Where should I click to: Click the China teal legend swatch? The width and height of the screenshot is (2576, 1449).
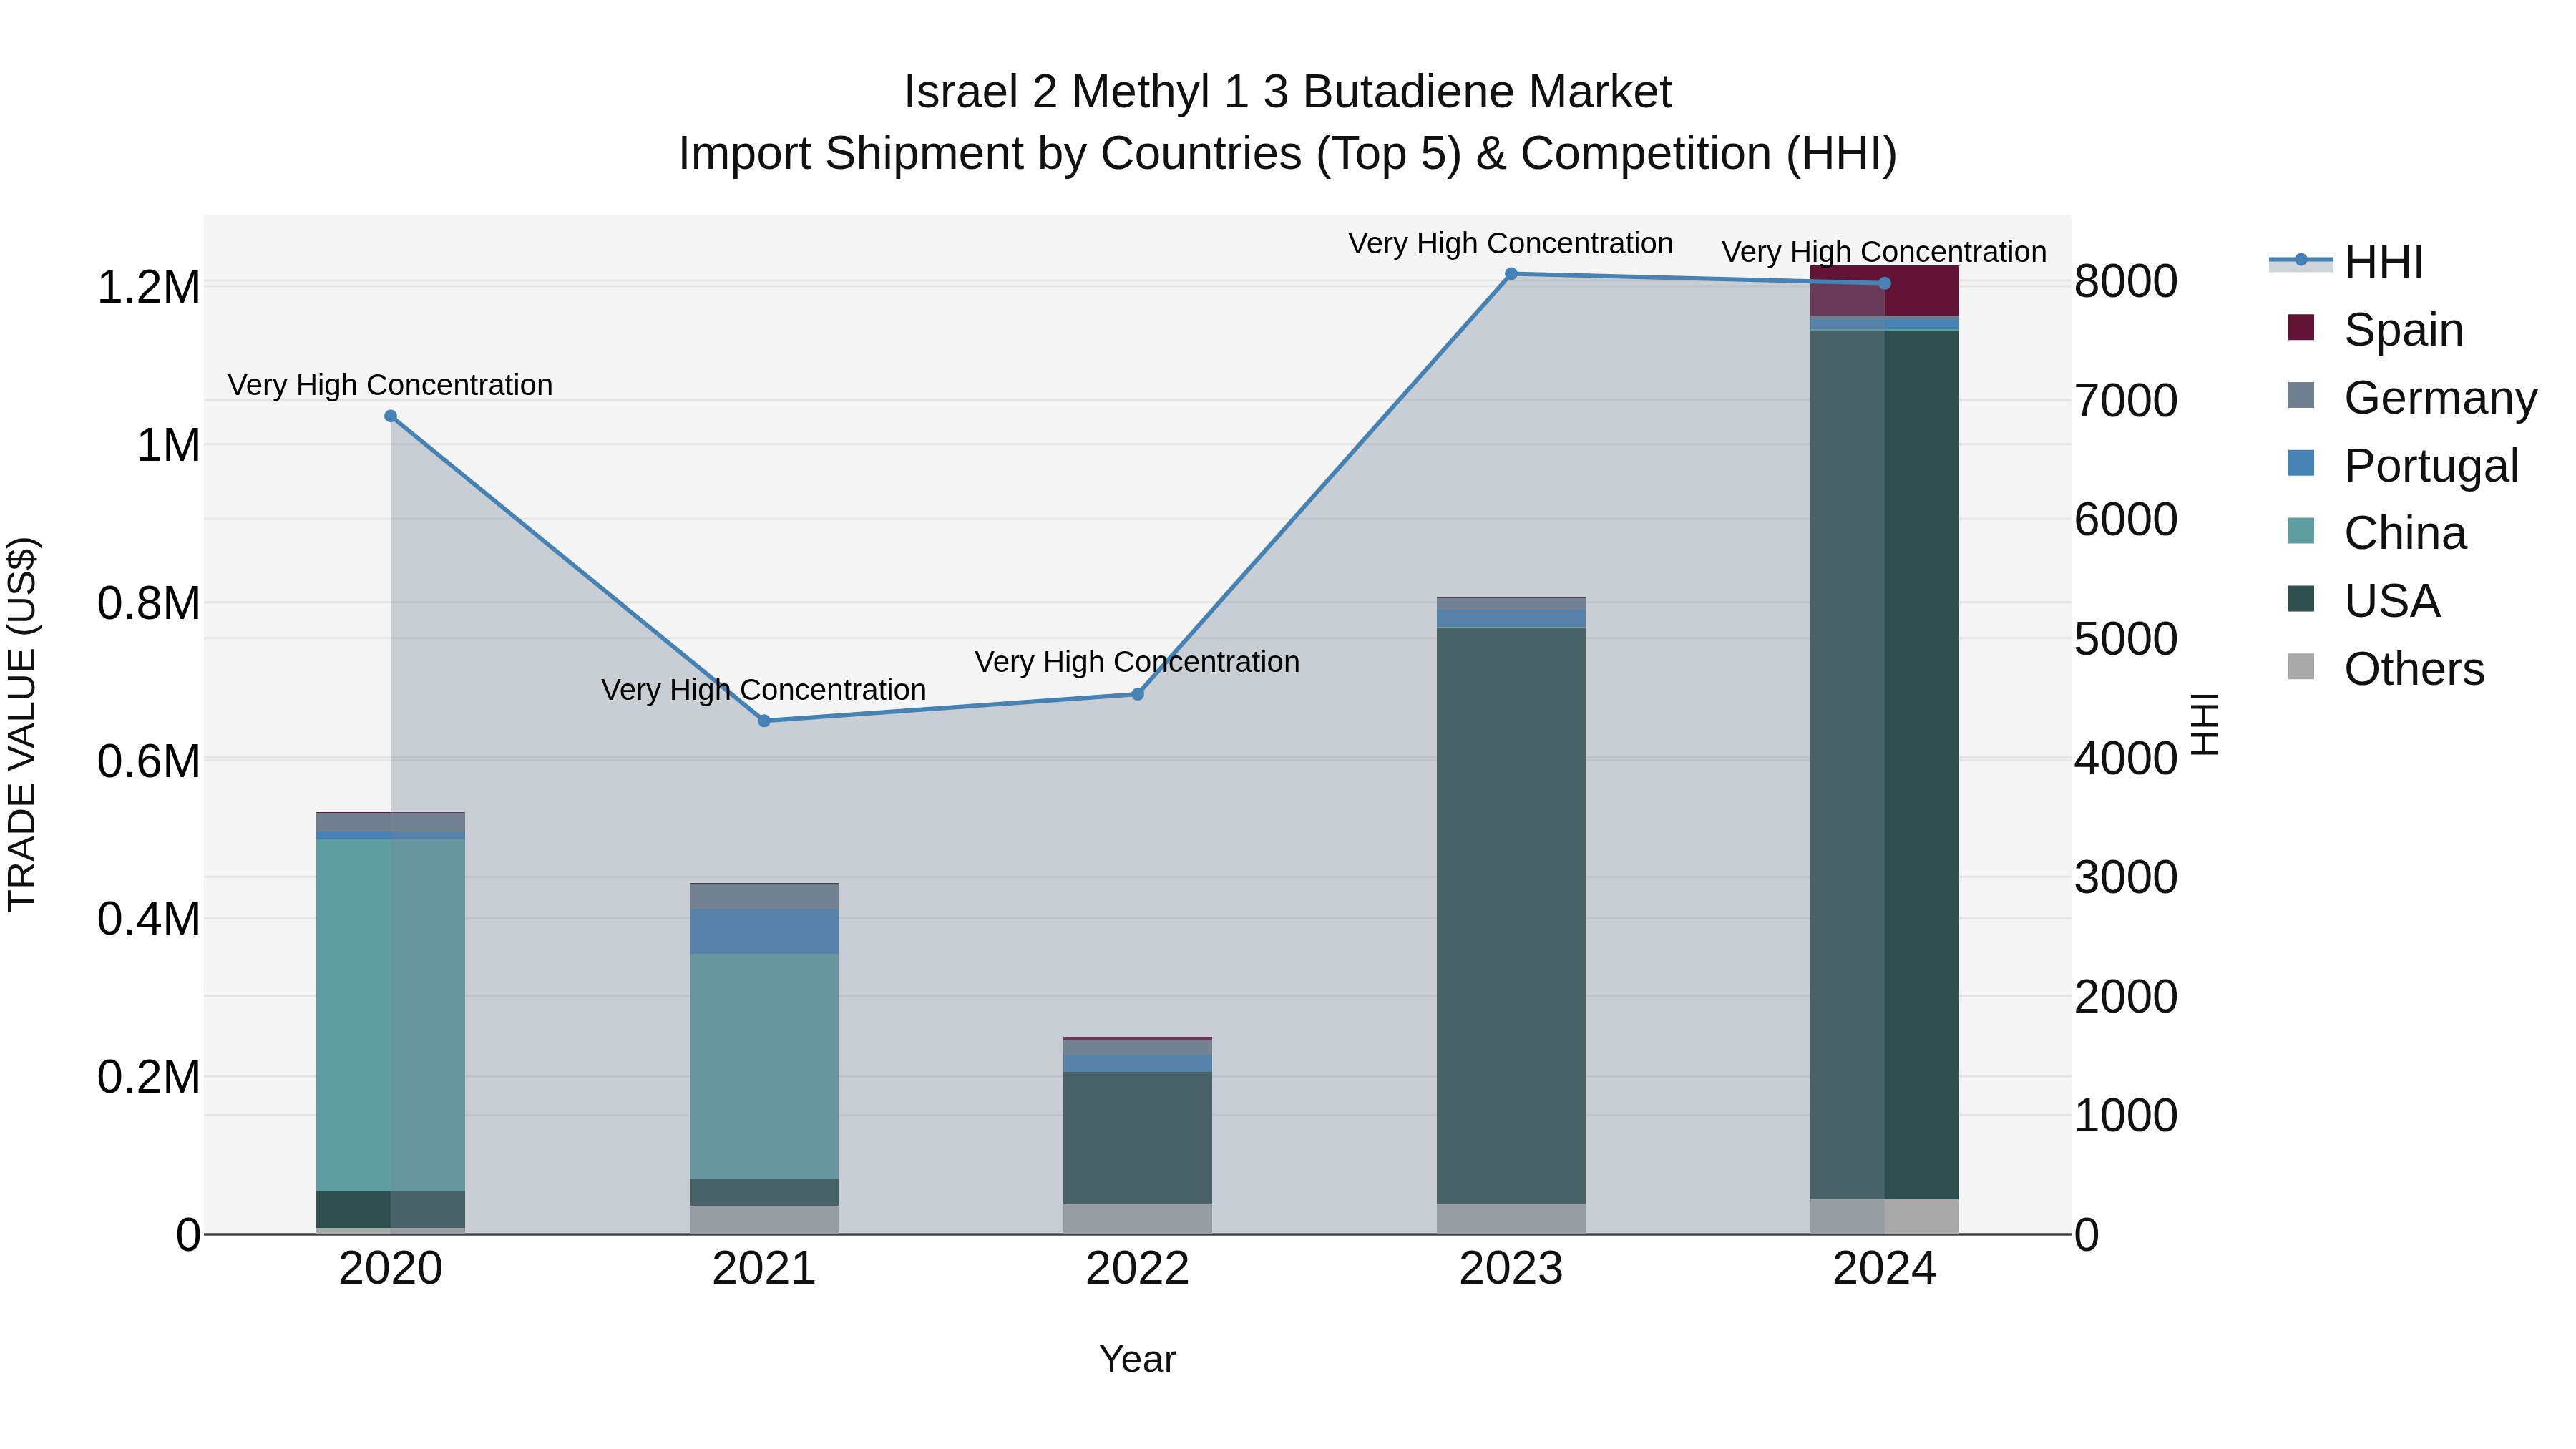[x=2301, y=531]
